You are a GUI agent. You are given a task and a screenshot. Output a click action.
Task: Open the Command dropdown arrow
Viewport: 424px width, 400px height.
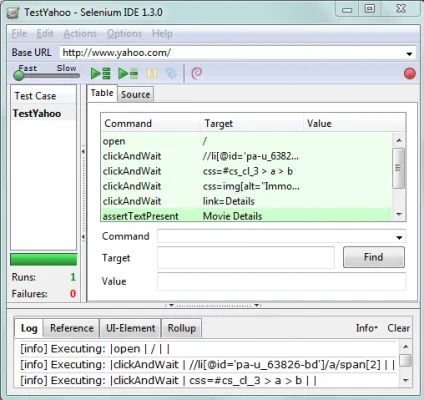[399, 237]
